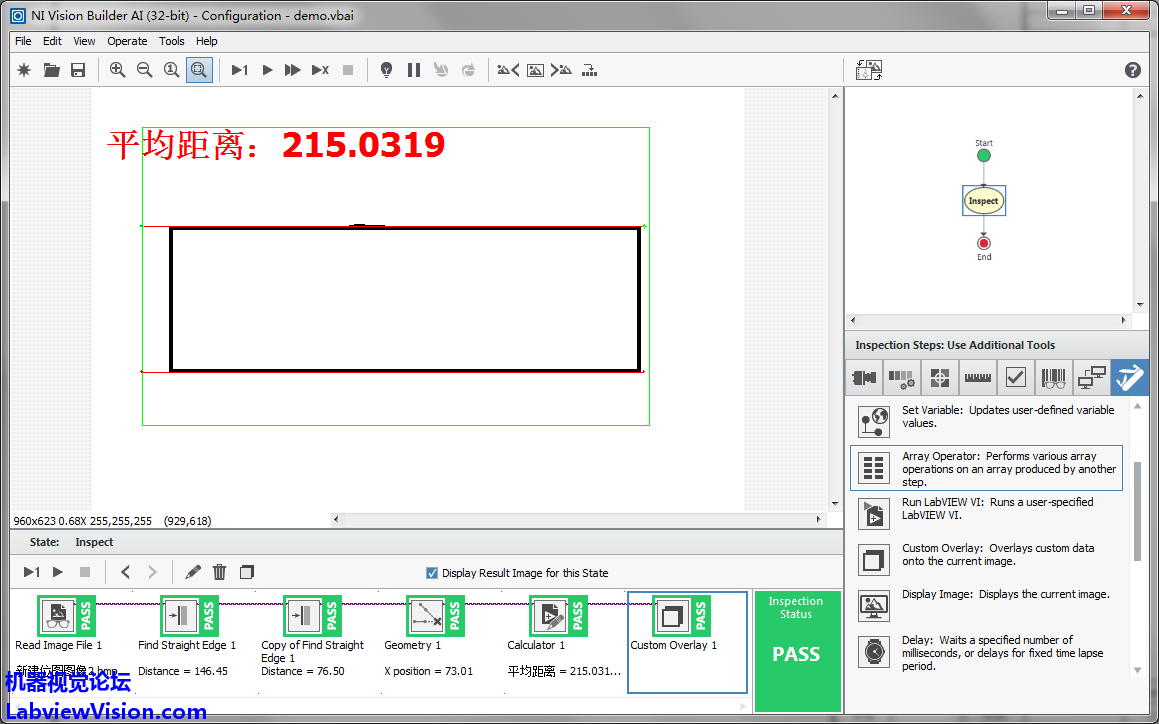This screenshot has height=724, width=1159.
Task: Switch to the Measure Features ruler tab
Action: 976,378
